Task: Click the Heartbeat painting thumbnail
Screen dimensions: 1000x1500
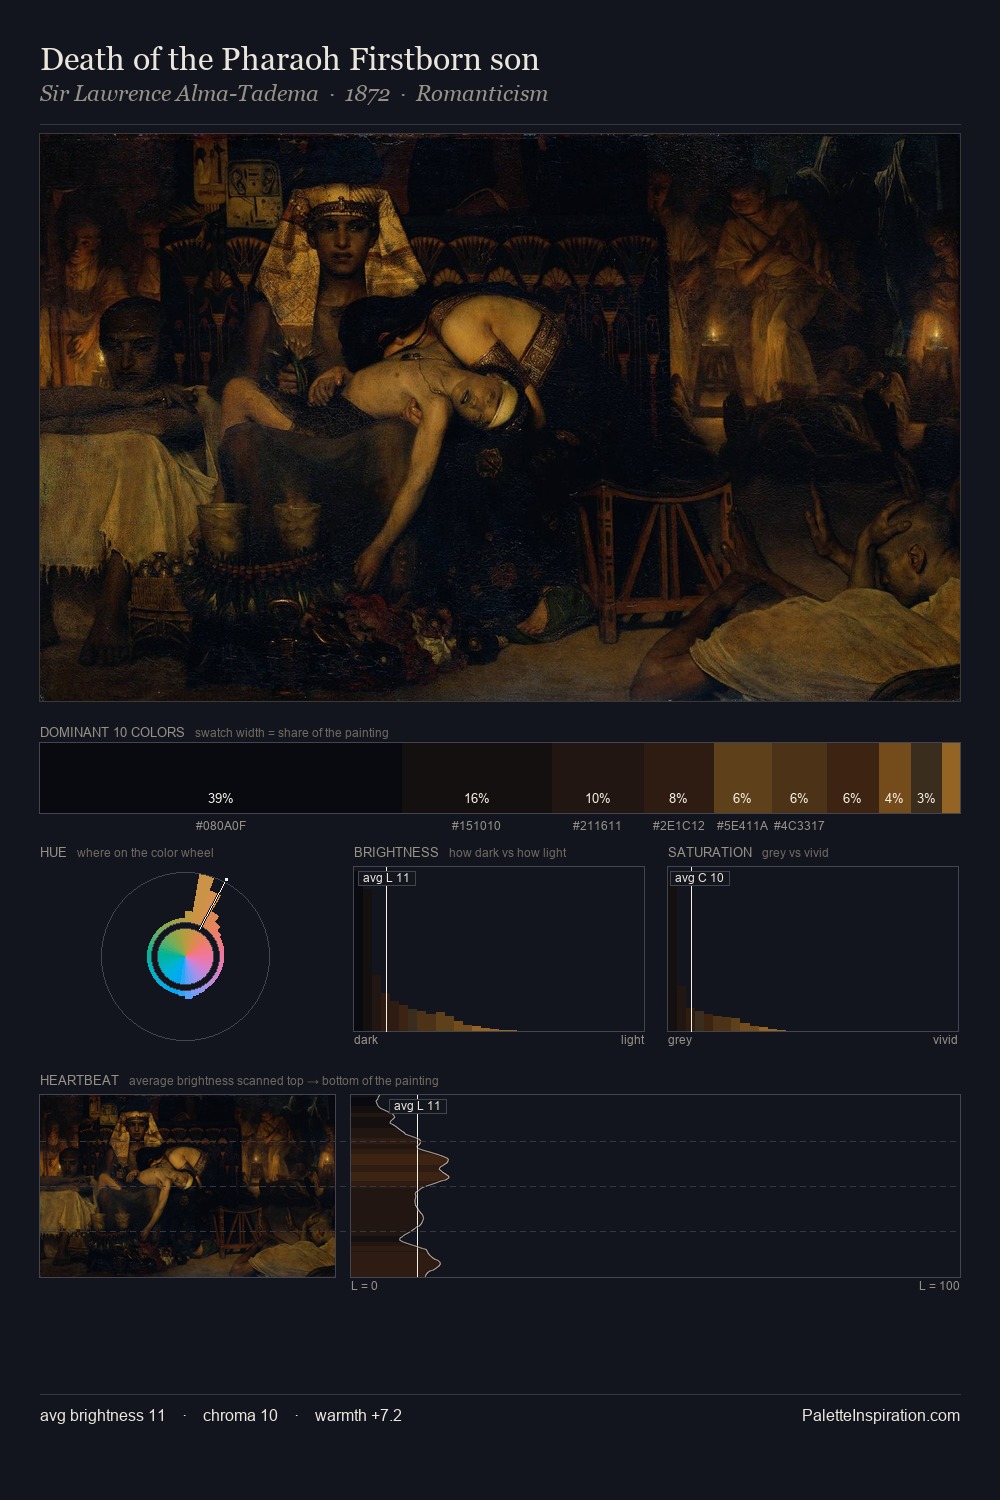Action: click(188, 1186)
